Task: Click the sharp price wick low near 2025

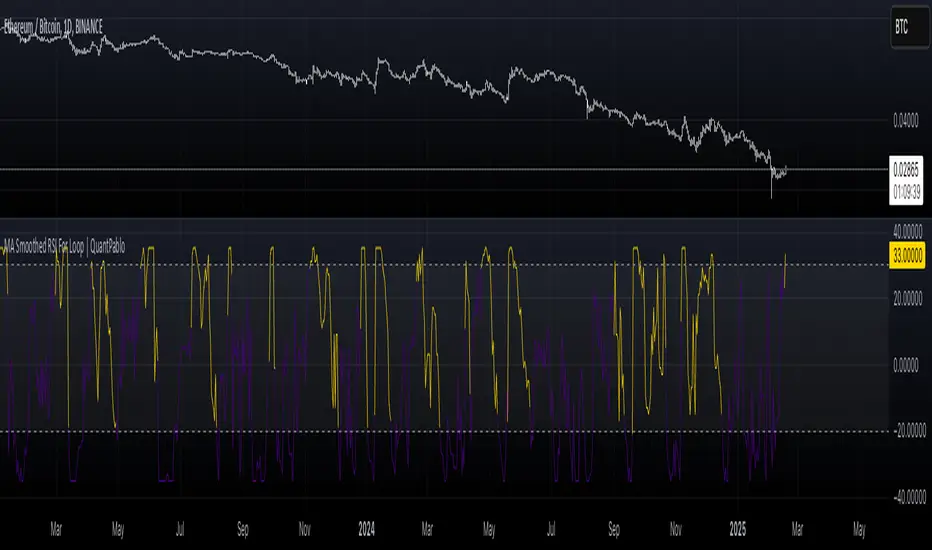Action: point(771,197)
